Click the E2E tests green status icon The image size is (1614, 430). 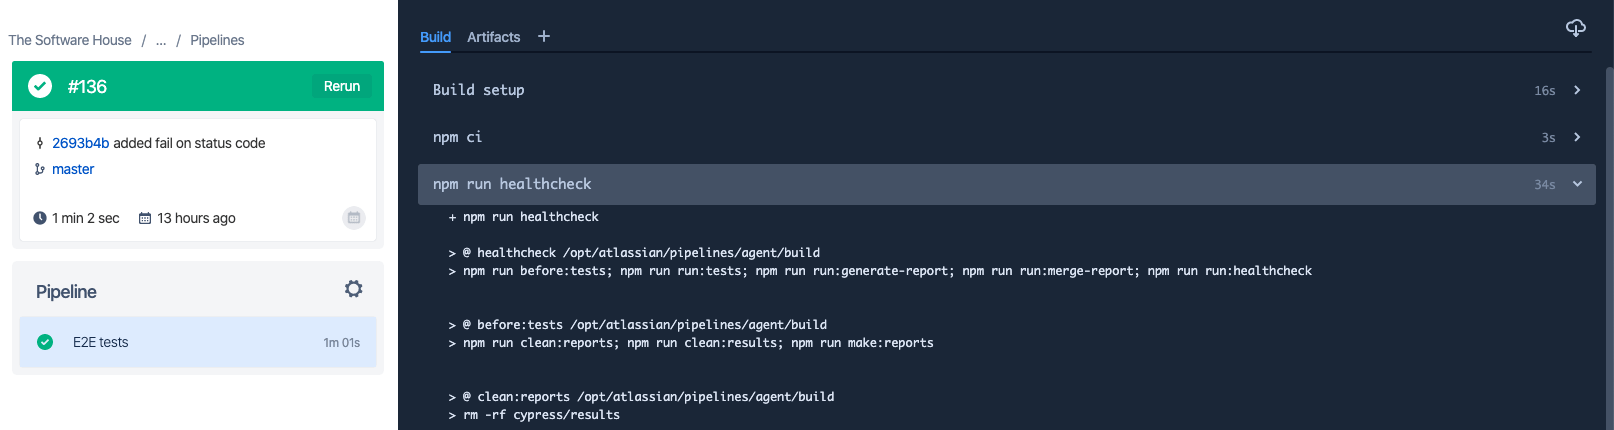tap(45, 342)
